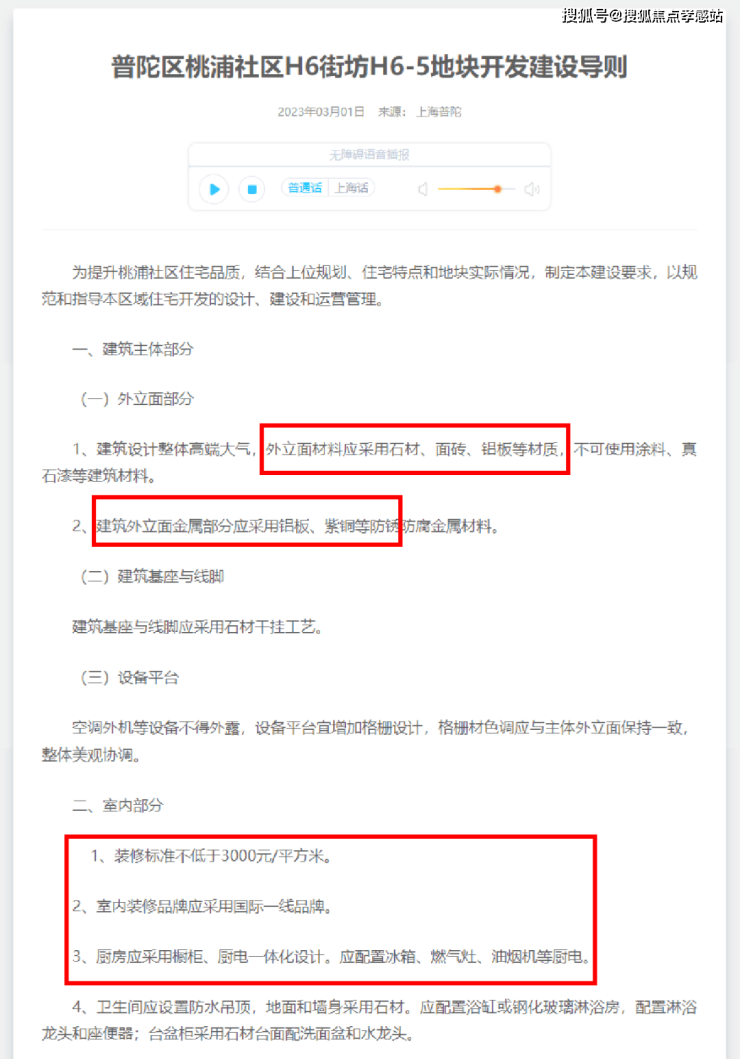Switch narration to 上海话

click(x=352, y=188)
